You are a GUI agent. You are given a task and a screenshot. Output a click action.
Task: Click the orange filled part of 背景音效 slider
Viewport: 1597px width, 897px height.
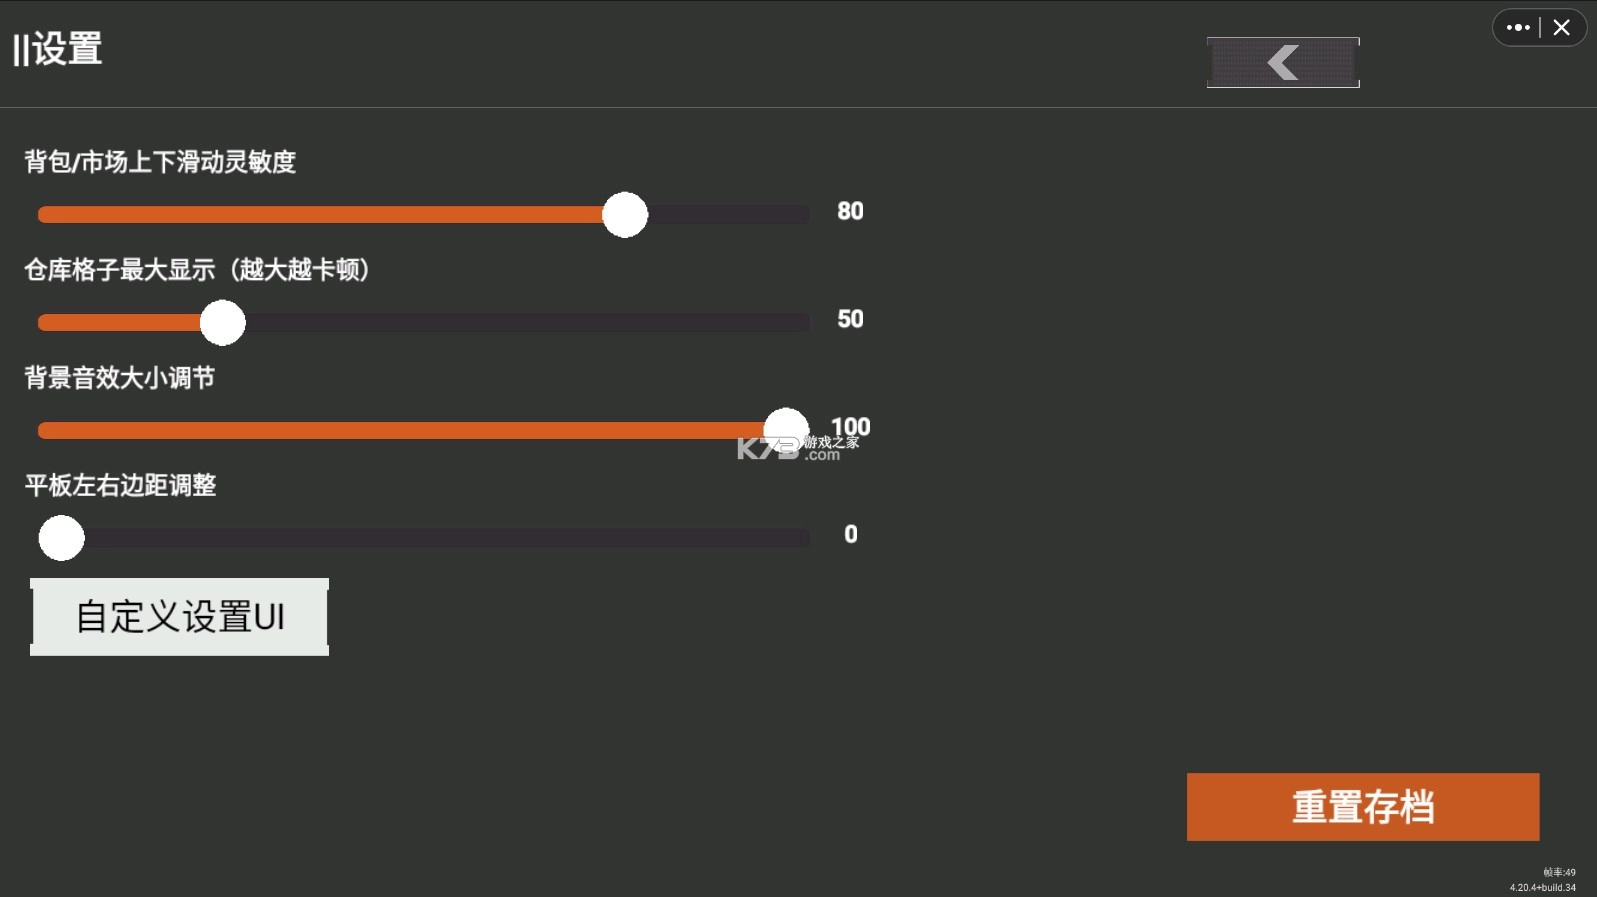[400, 431]
